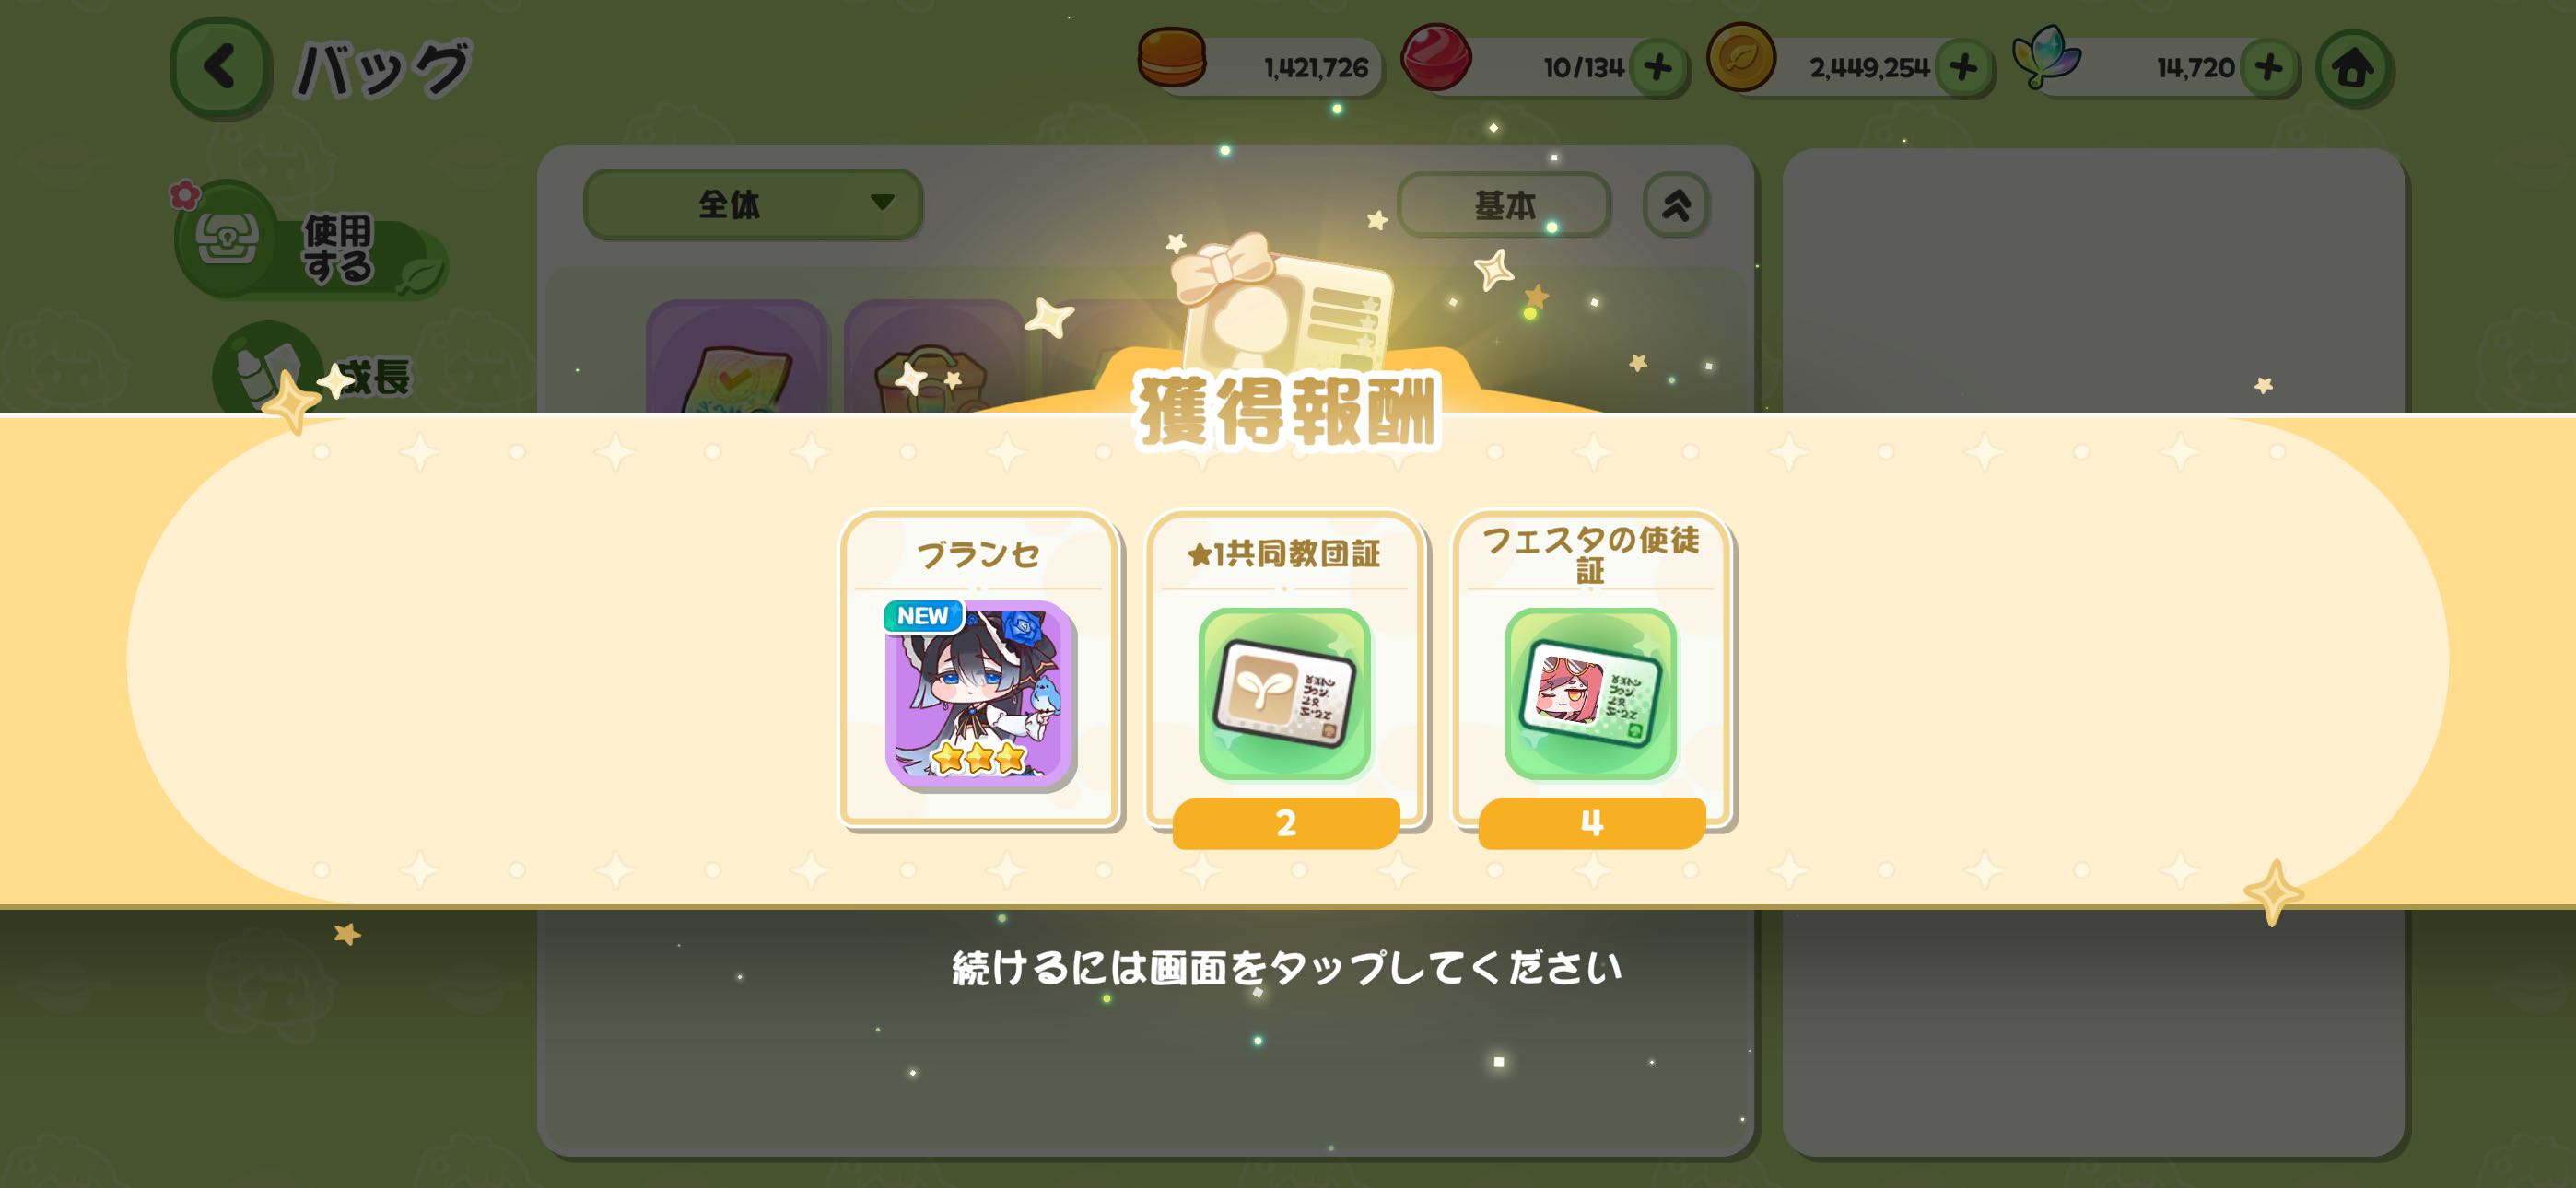The image size is (2576, 1188).
Task: Open the home screen icon
Action: (x=2353, y=68)
